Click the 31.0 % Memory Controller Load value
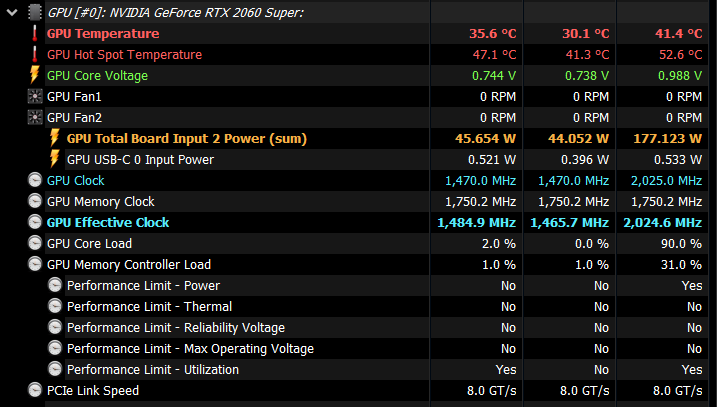 681,265
